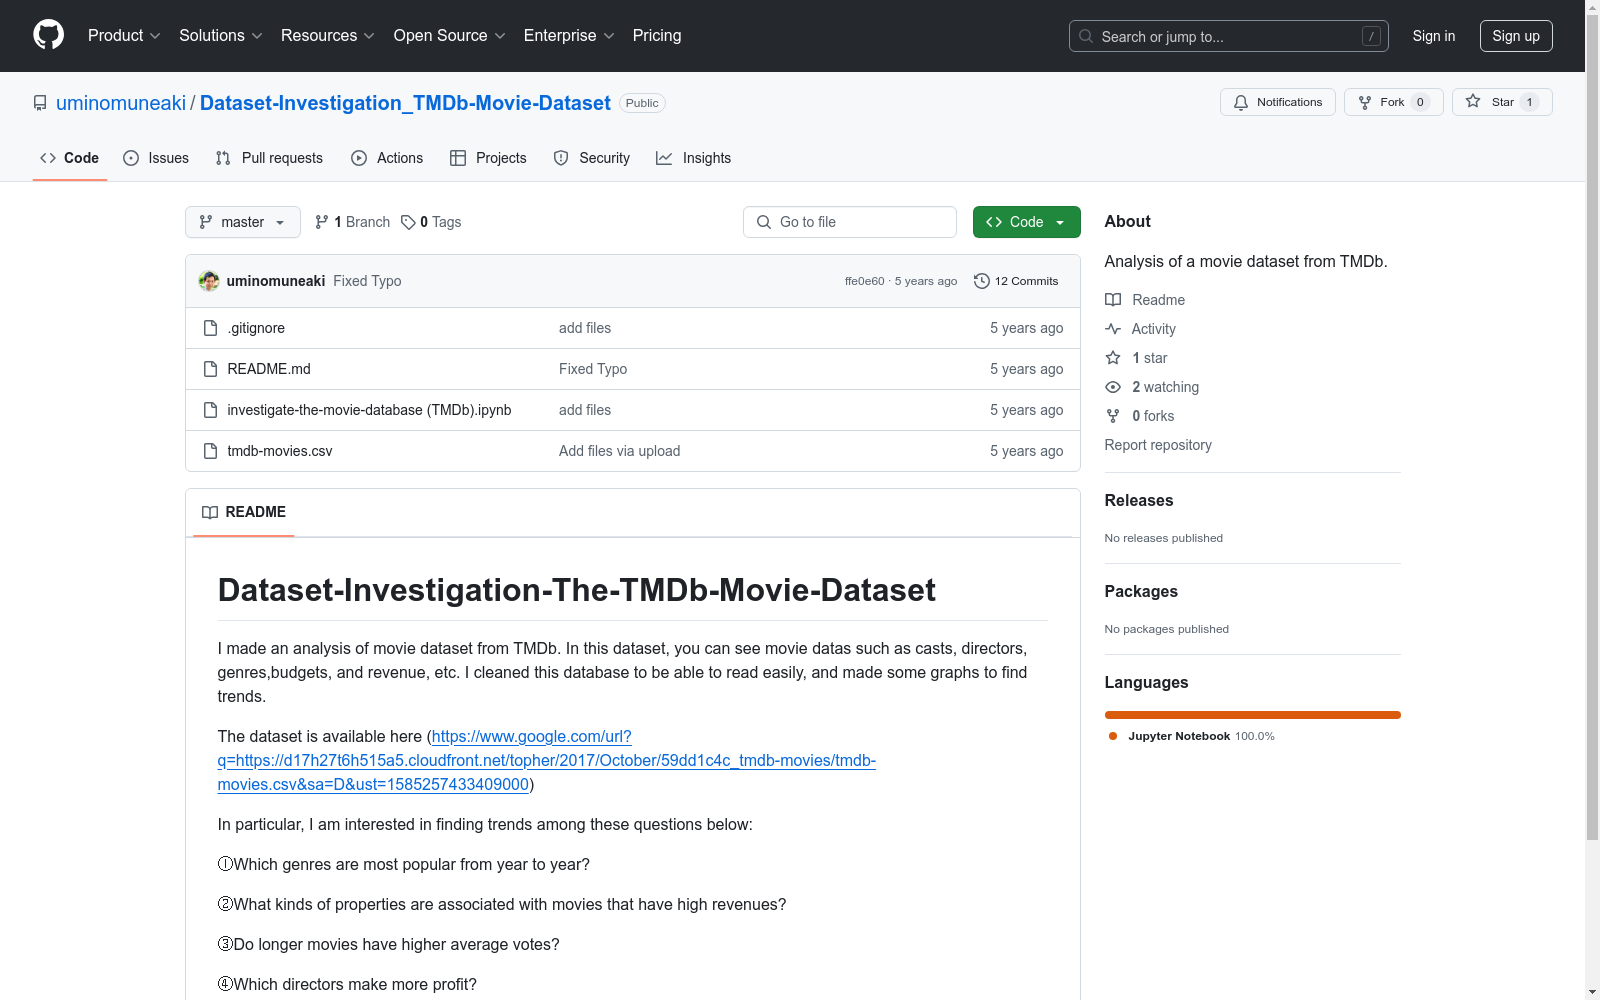Click the repository icon beside uminomuneaki
Image resolution: width=1600 pixels, height=1000 pixels.
pos(40,103)
